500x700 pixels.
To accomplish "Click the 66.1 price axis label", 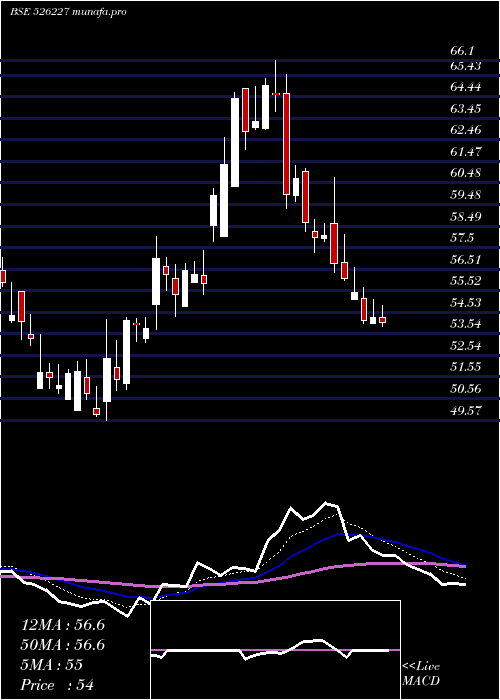I will click(x=462, y=51).
